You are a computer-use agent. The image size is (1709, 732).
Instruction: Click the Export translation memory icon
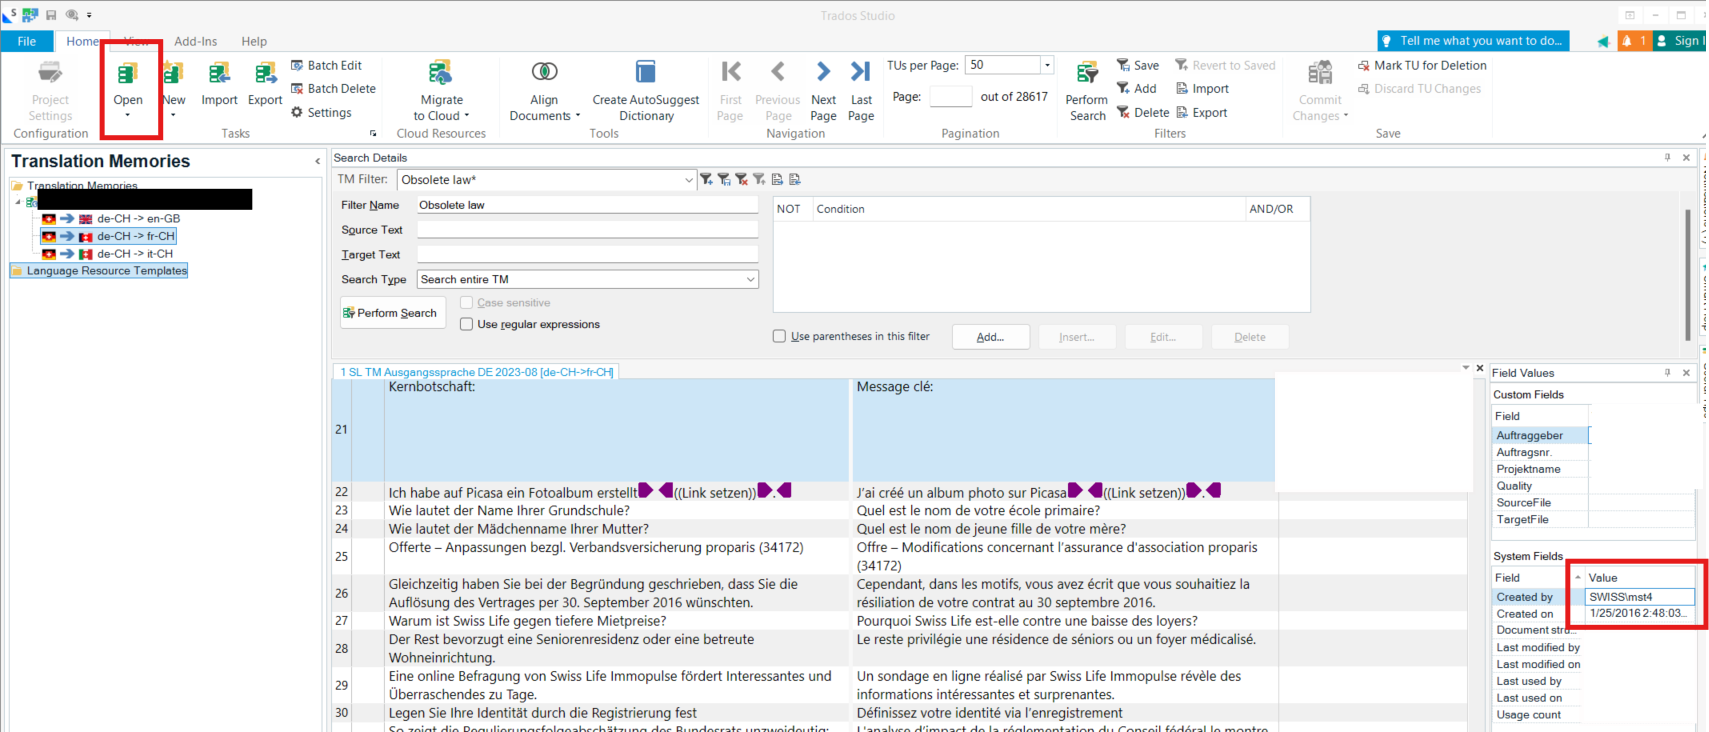pos(265,74)
